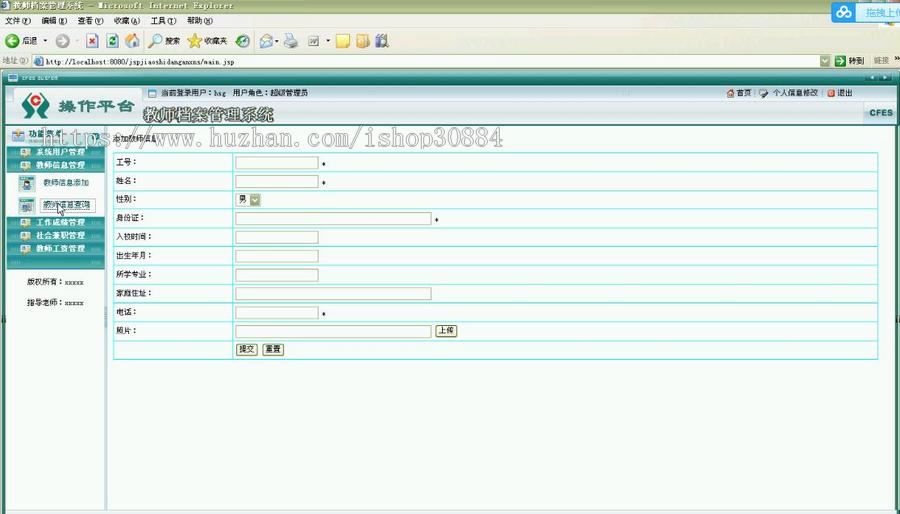
Task: Click the 工号 input field
Action: coord(276,163)
